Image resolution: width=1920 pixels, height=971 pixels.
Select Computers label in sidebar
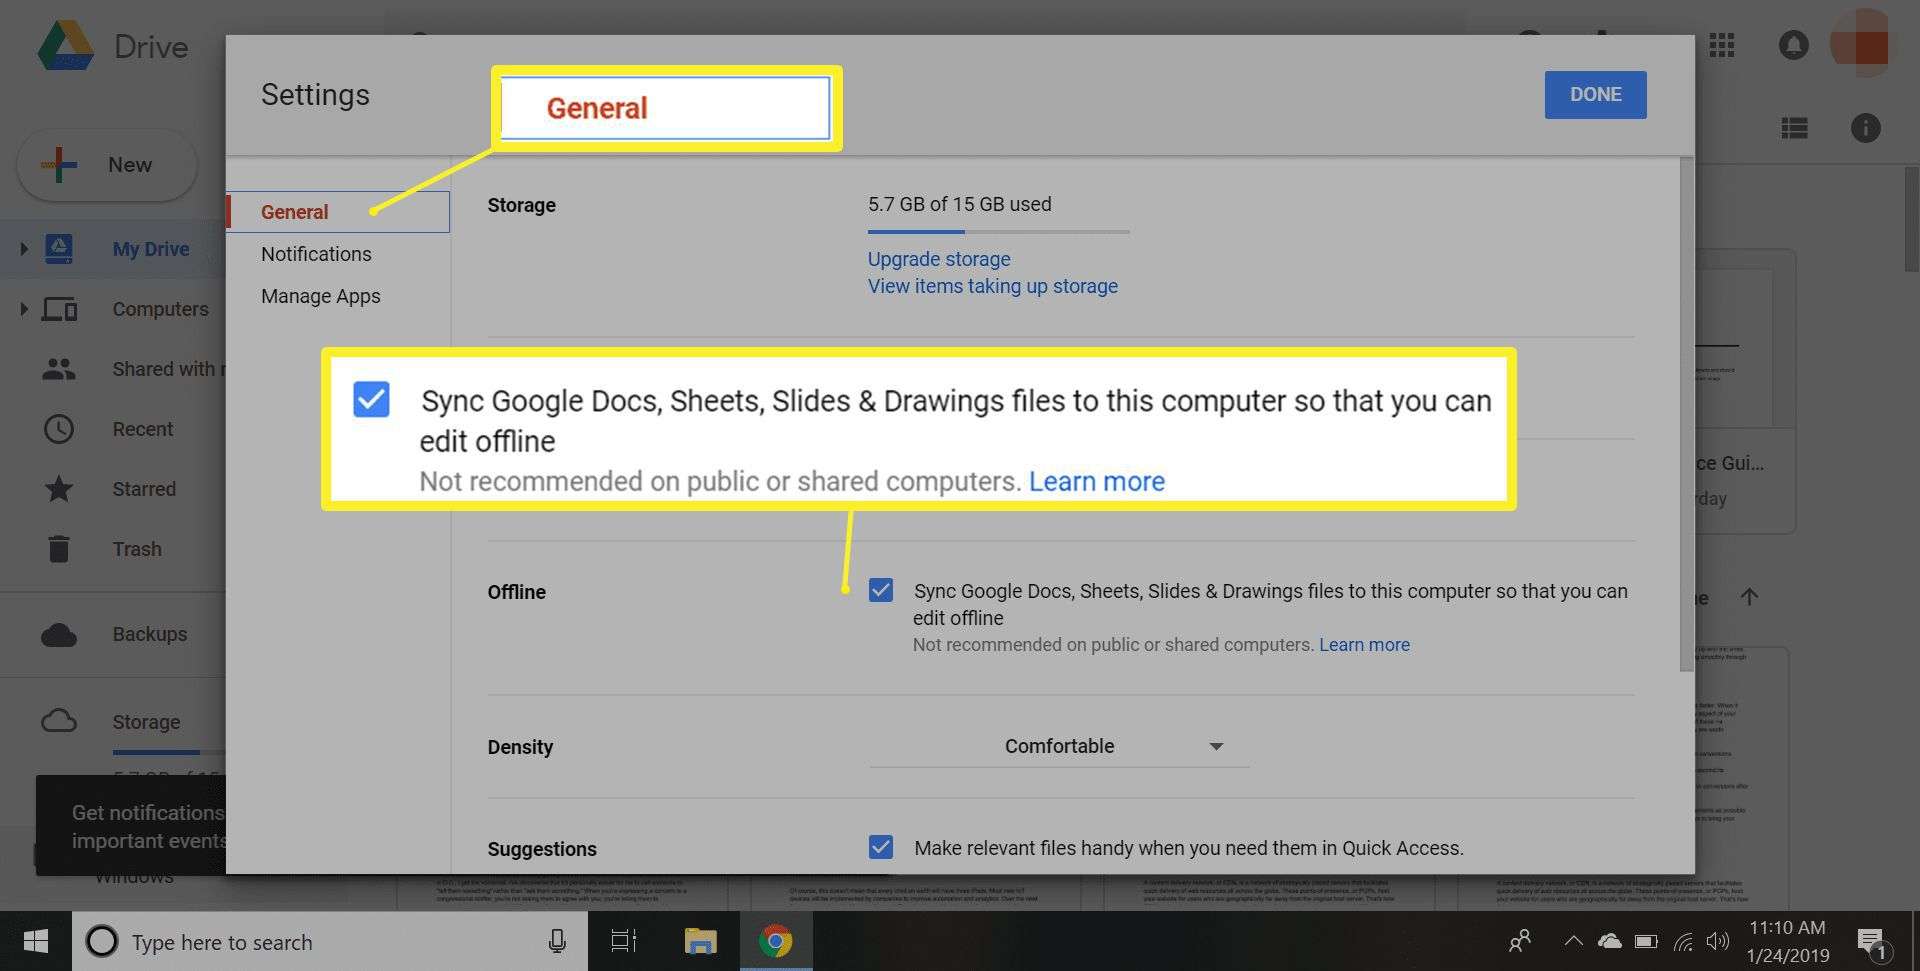pyautogui.click(x=161, y=309)
